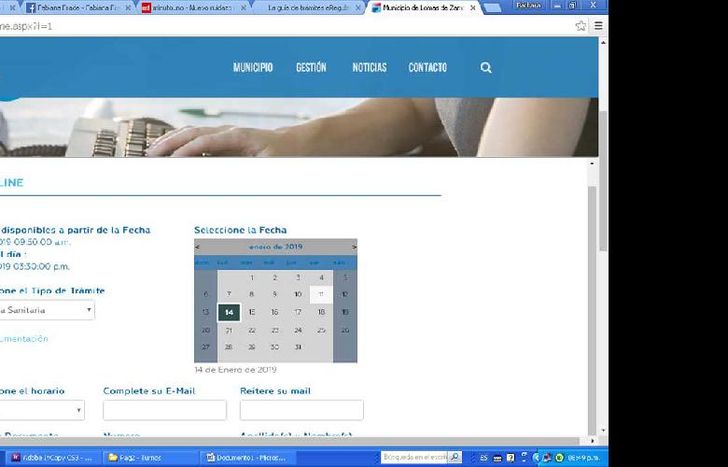Open the site search magnifier icon

click(486, 68)
